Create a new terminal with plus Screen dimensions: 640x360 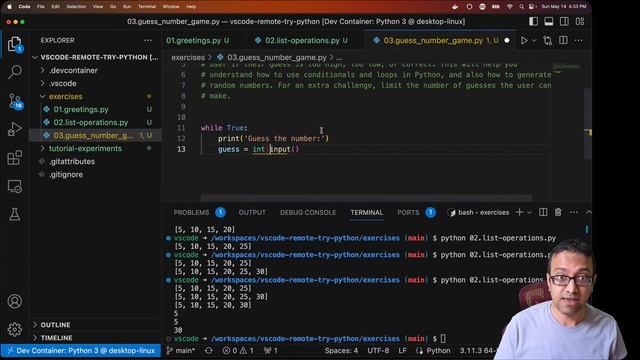519,212
